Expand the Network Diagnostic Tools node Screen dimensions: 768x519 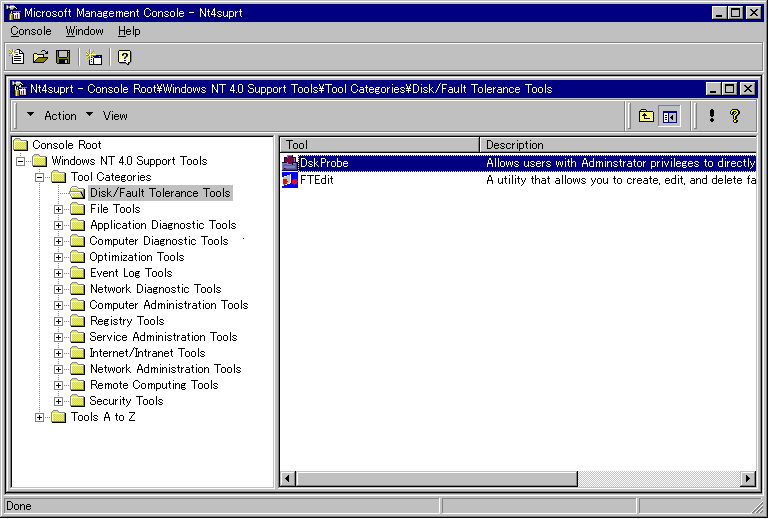click(x=58, y=289)
